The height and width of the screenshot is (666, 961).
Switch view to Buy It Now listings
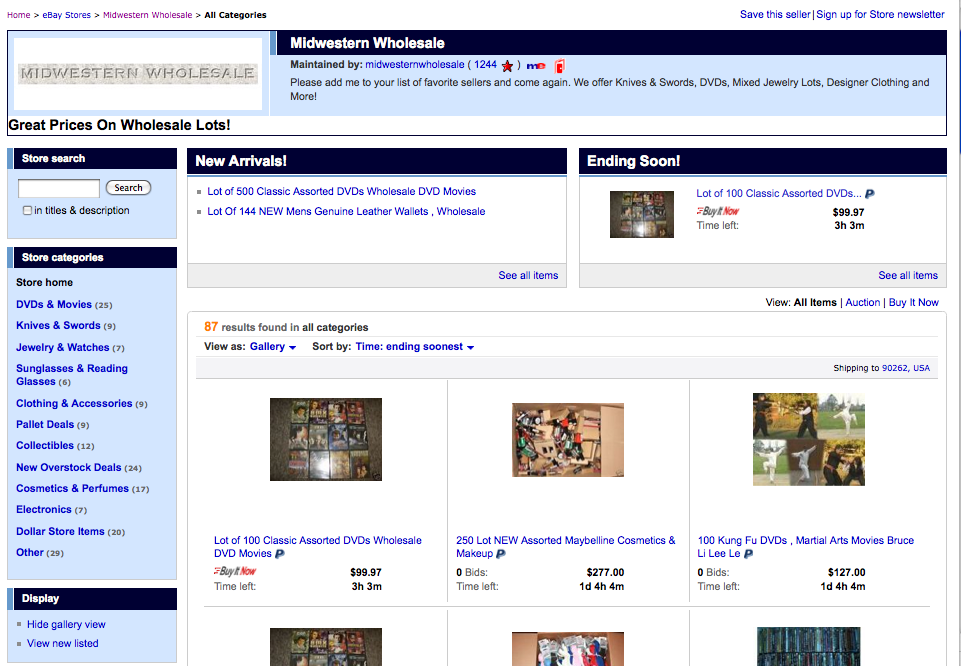click(x=913, y=302)
